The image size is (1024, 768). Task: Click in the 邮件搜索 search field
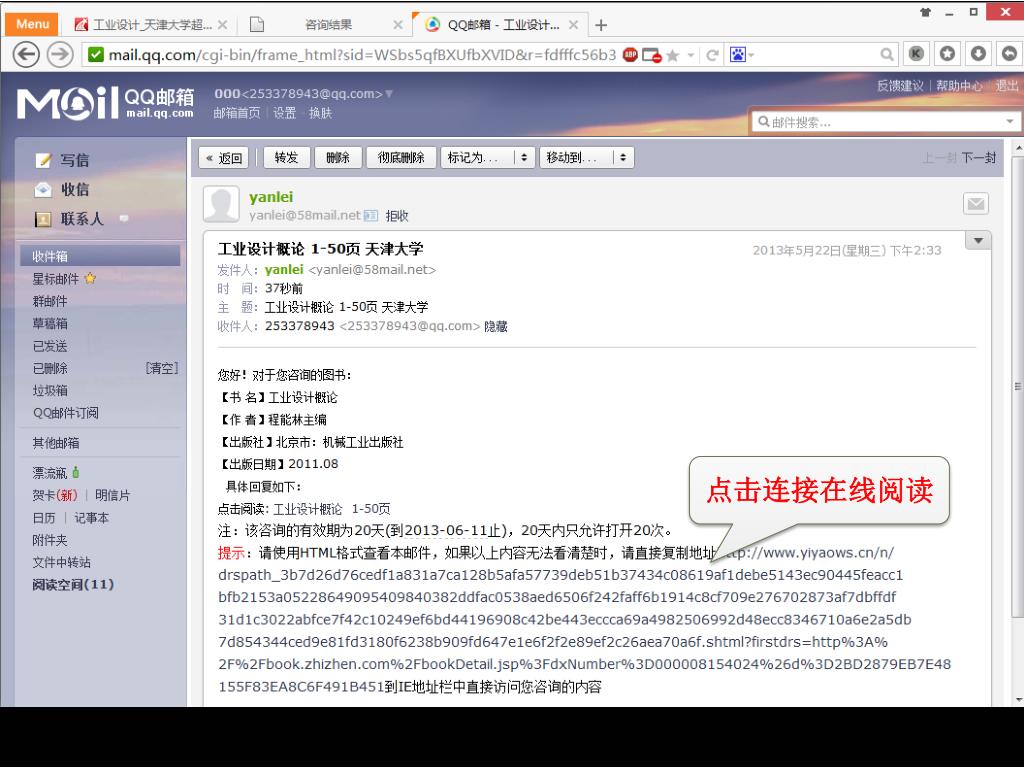click(885, 122)
